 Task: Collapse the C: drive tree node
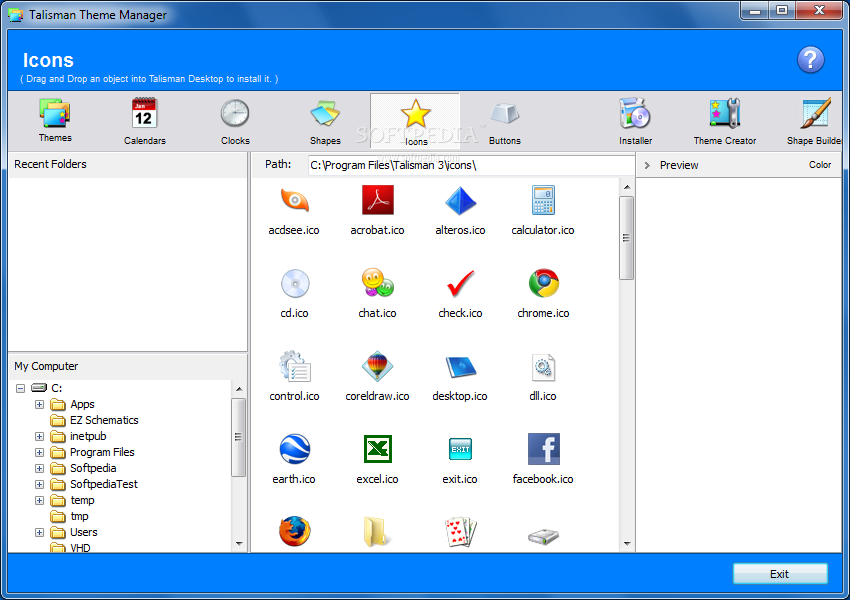(21, 388)
